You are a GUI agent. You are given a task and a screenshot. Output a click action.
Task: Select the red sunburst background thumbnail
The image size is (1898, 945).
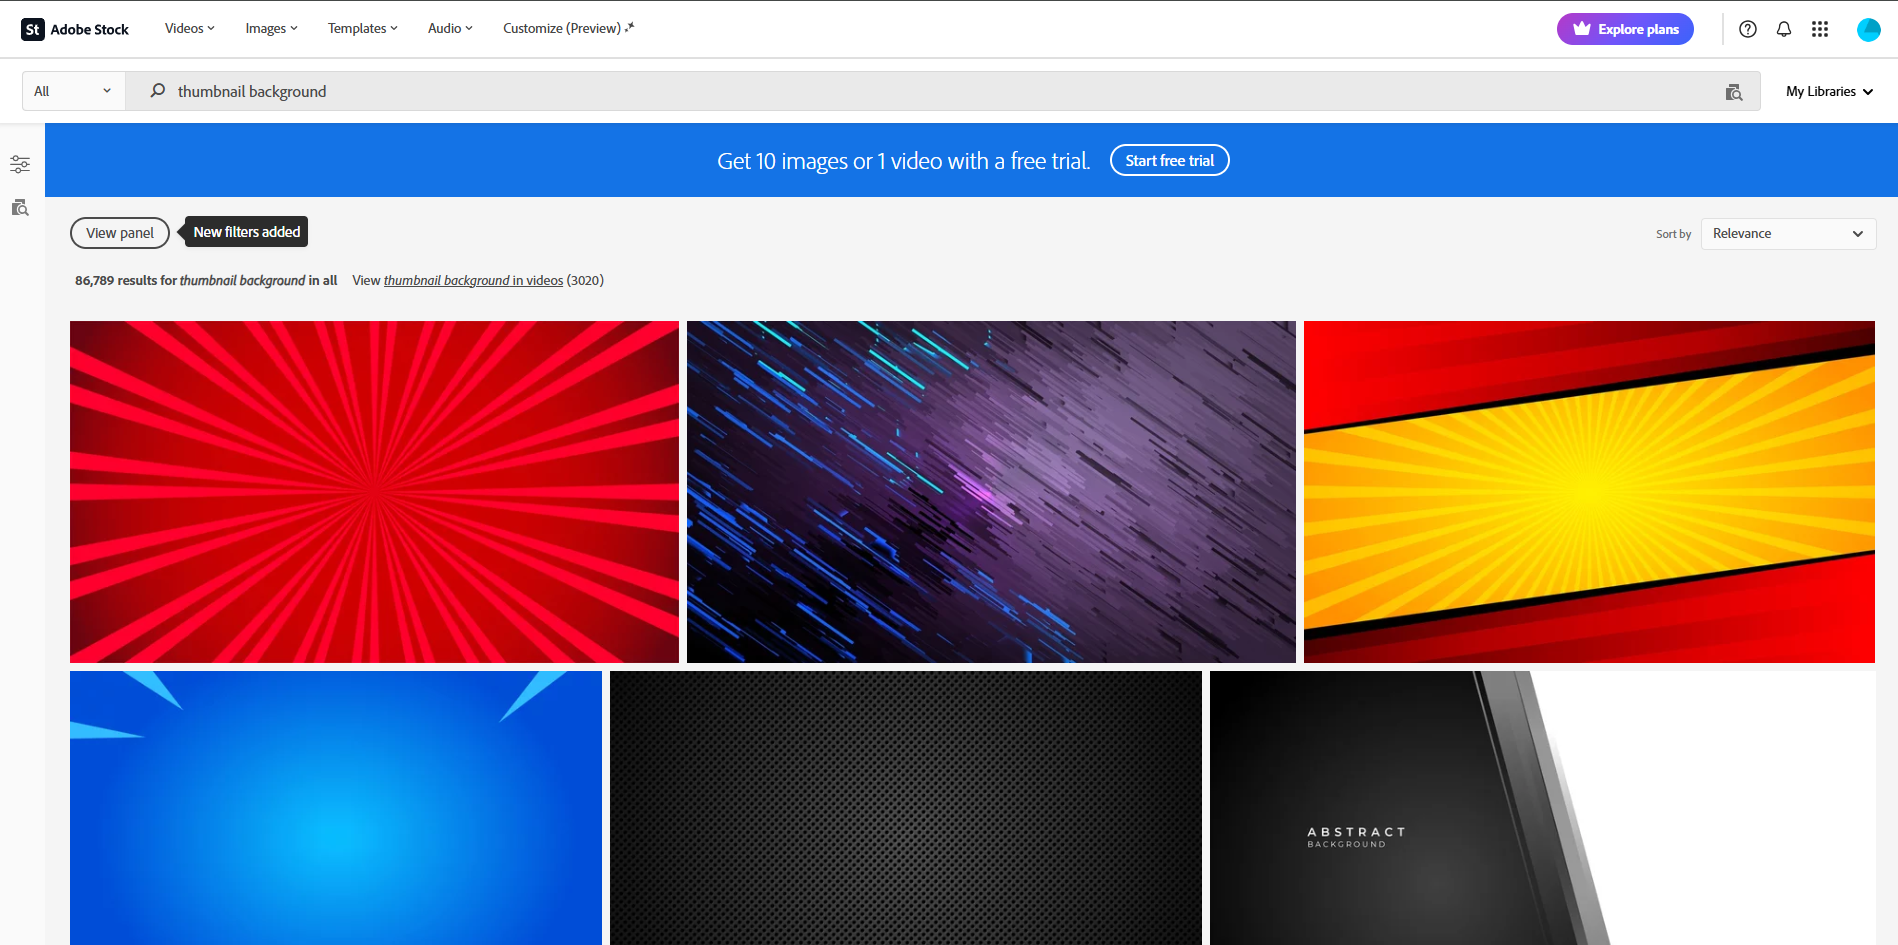tap(374, 492)
